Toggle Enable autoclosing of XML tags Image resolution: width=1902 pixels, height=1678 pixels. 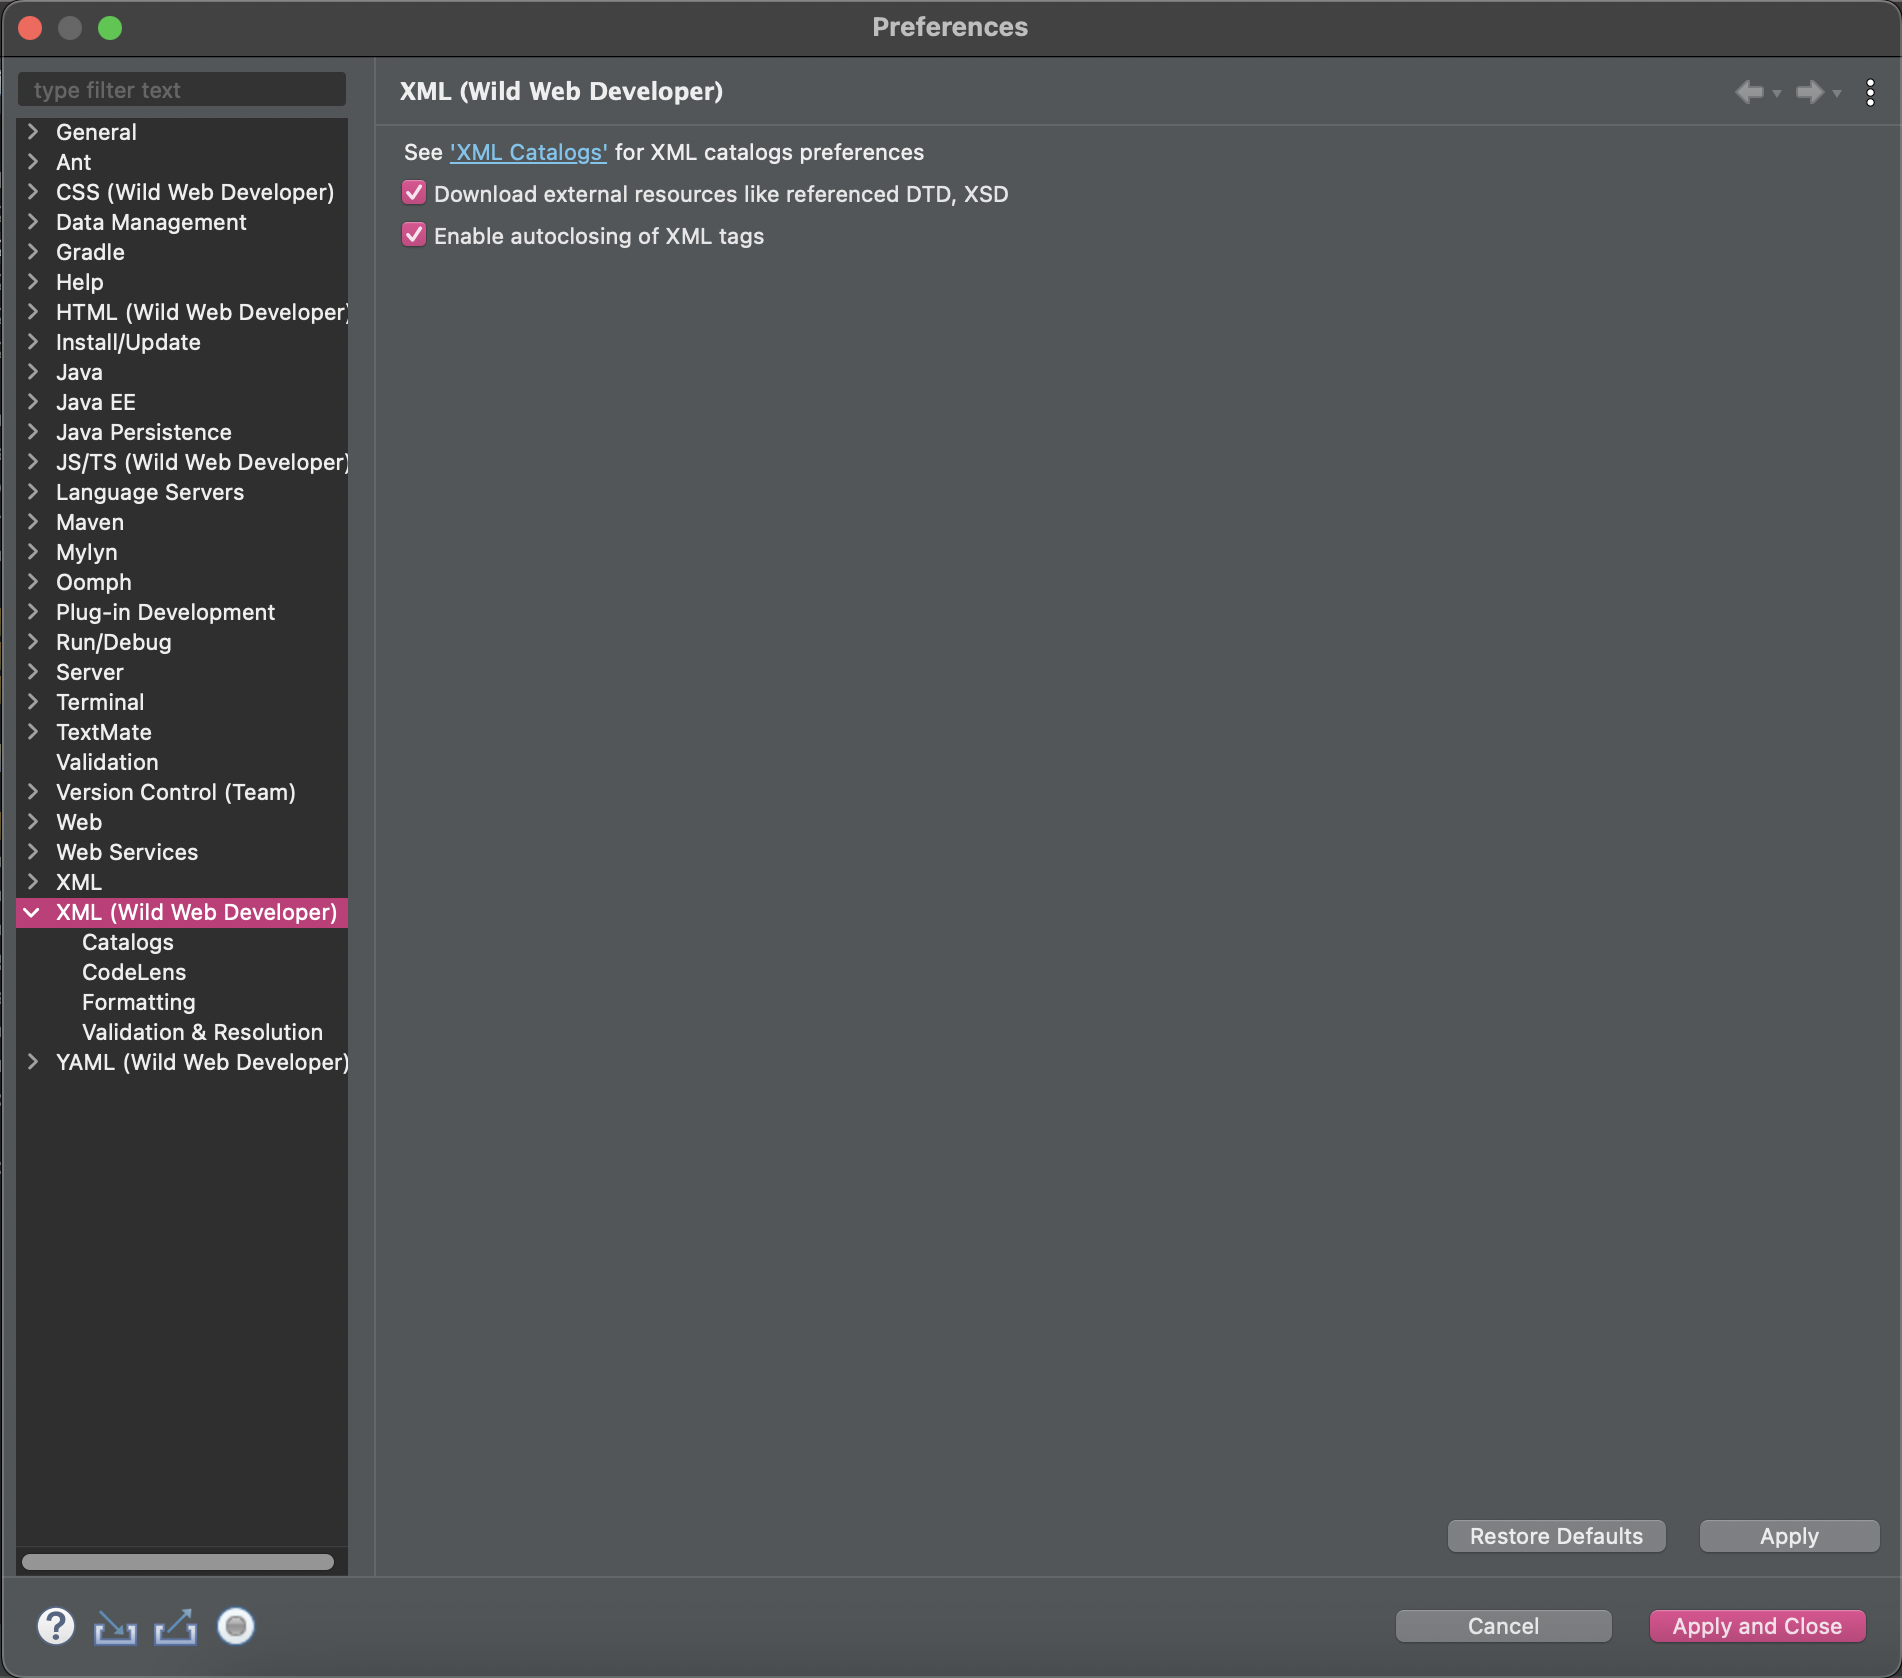414,235
